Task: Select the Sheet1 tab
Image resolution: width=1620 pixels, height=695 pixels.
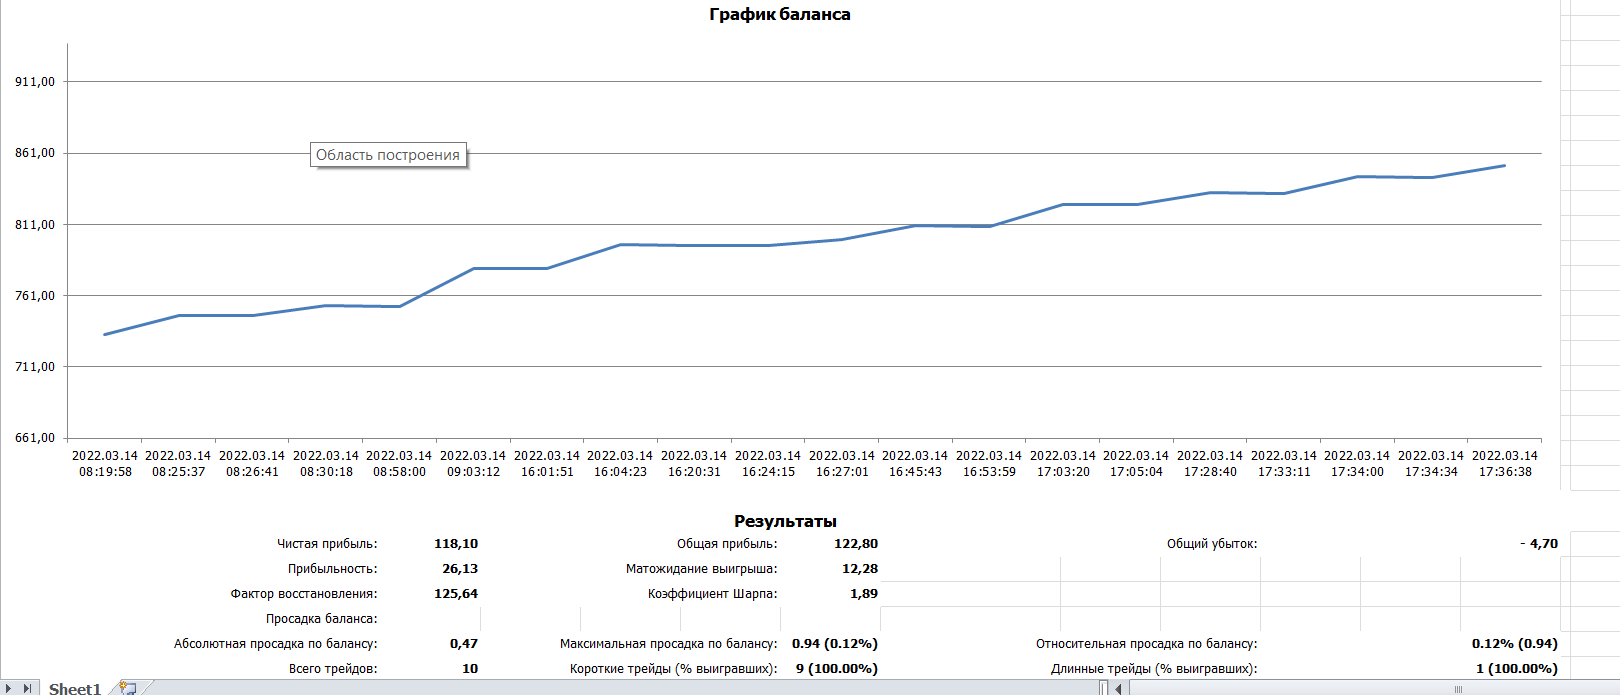Action: [75, 688]
